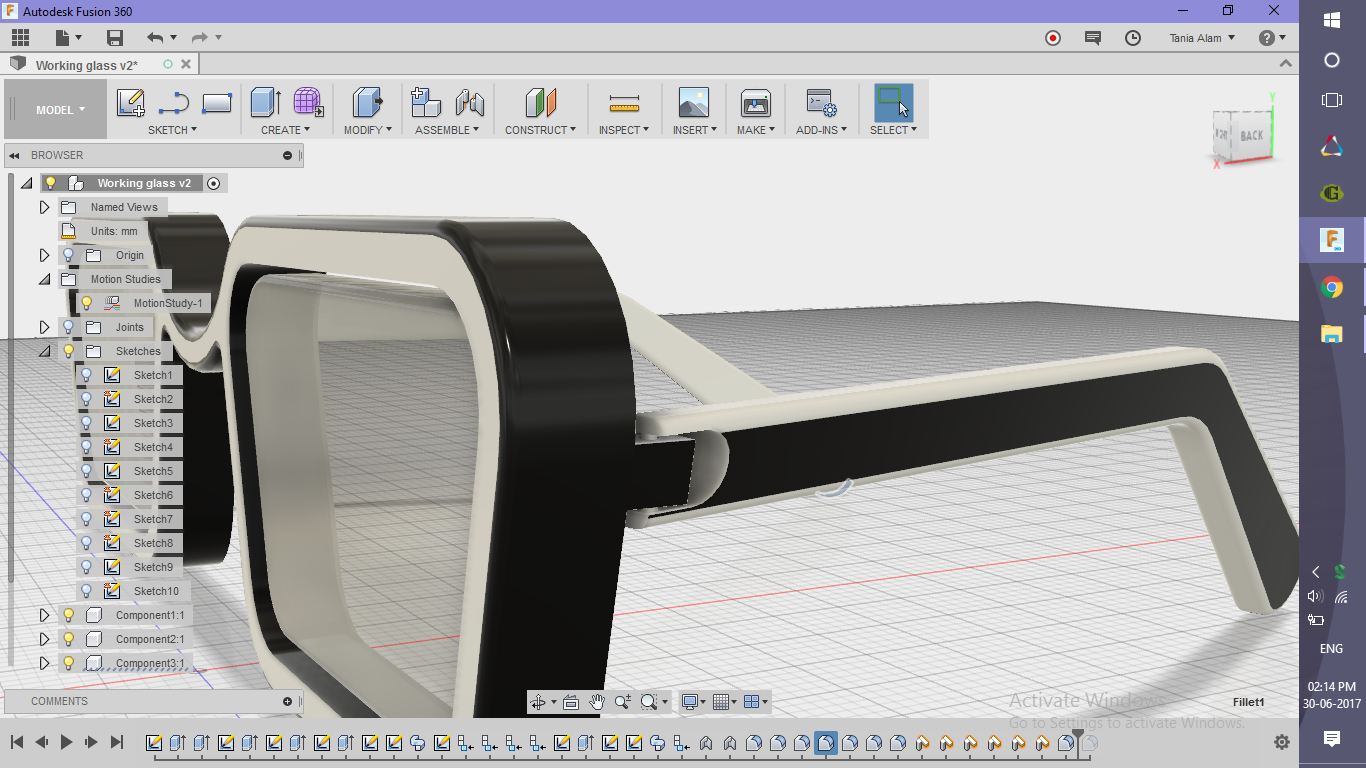Open the Scripts and Add-Ins icon
The width and height of the screenshot is (1366, 768).
[821, 103]
